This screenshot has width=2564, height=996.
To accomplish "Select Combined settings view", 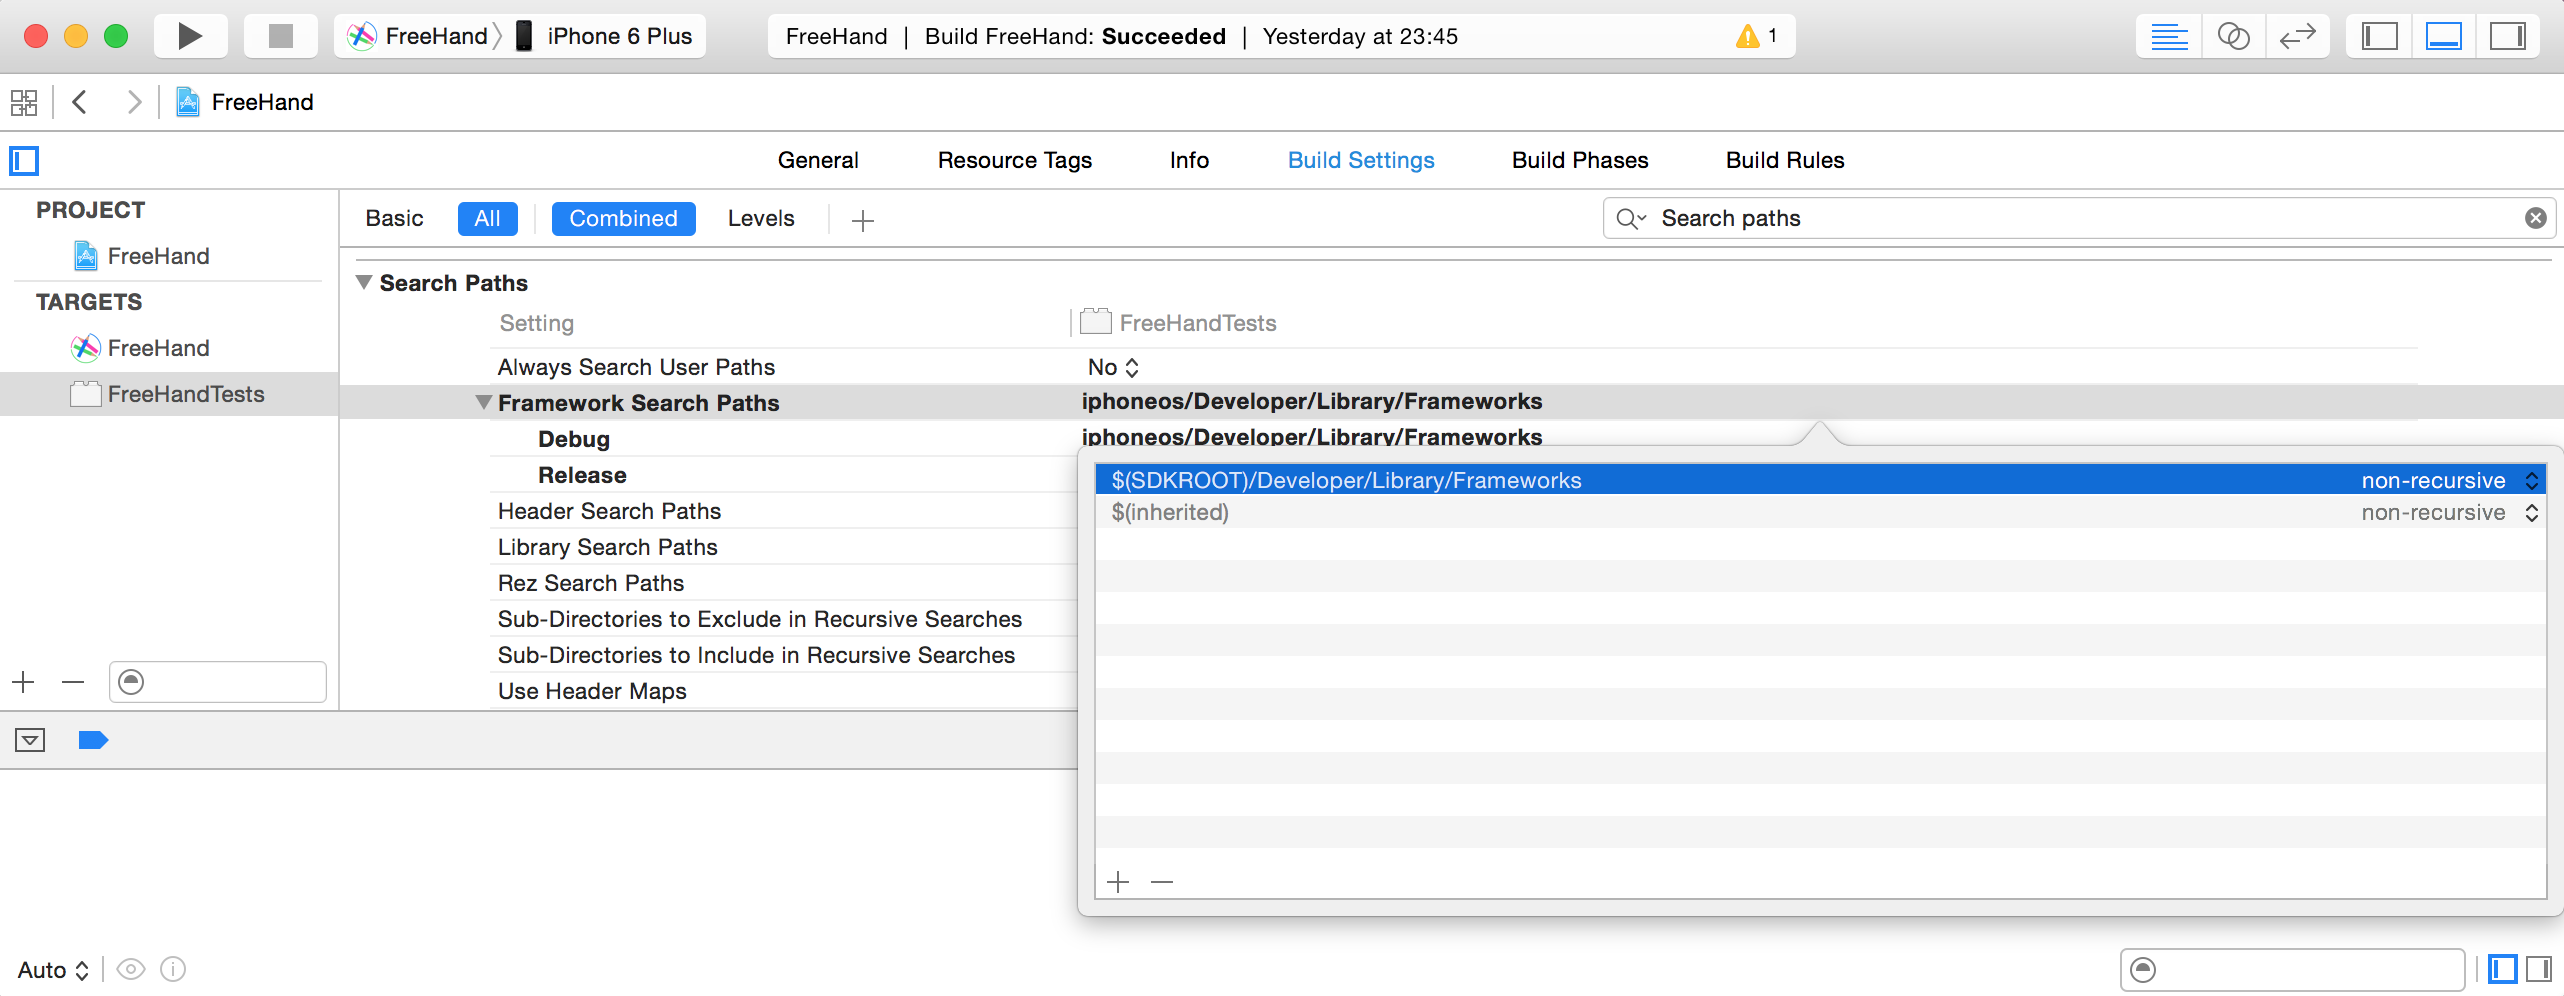I will click(x=623, y=218).
